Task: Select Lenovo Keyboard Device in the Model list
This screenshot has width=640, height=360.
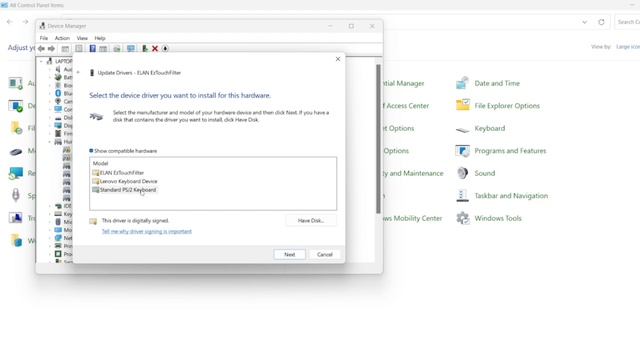Action: [124, 181]
